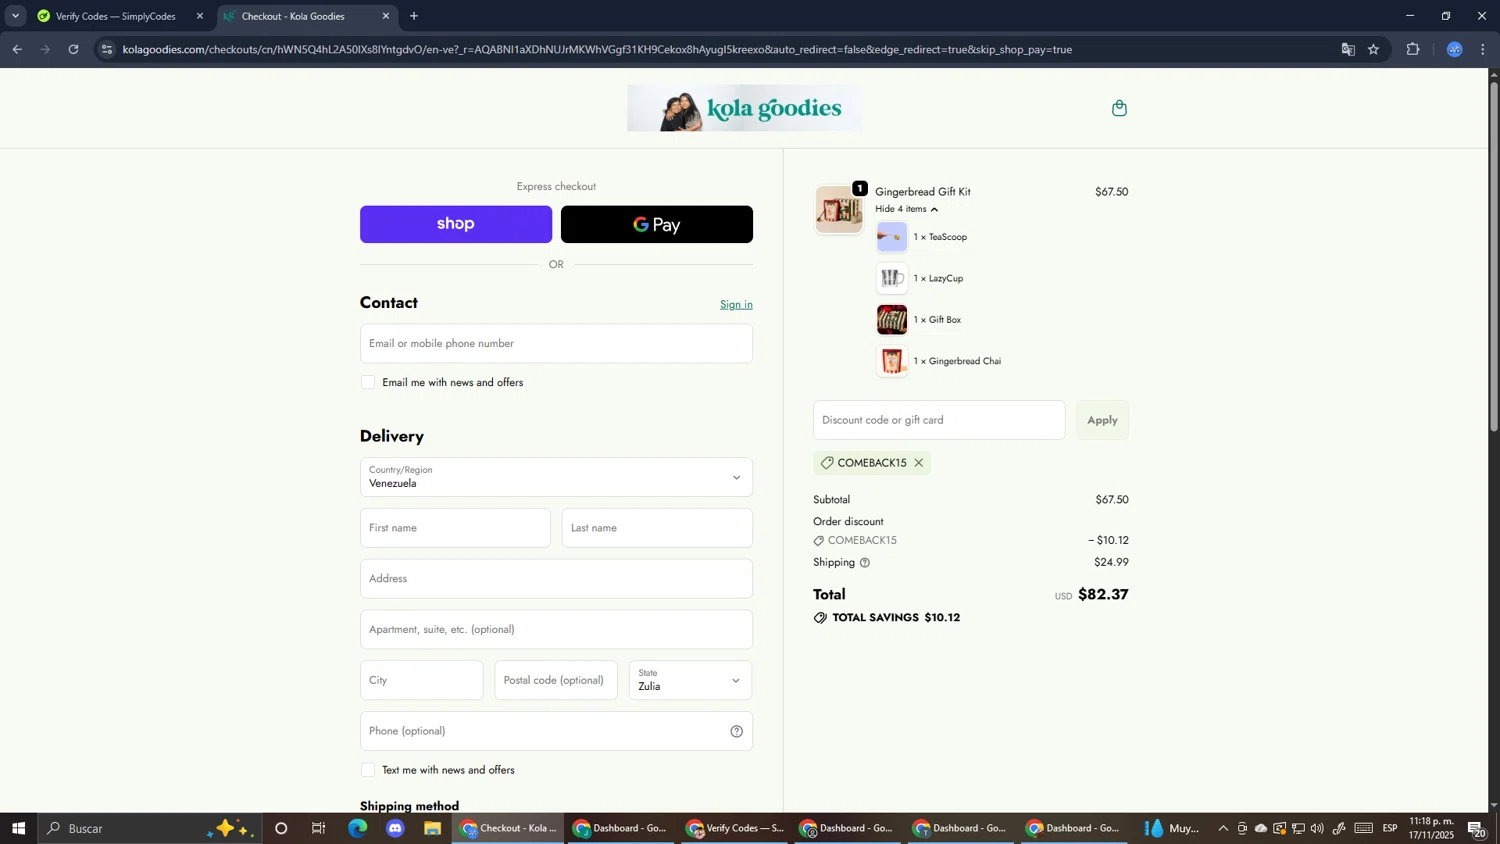Bookmark this page with the star icon

click(1373, 49)
